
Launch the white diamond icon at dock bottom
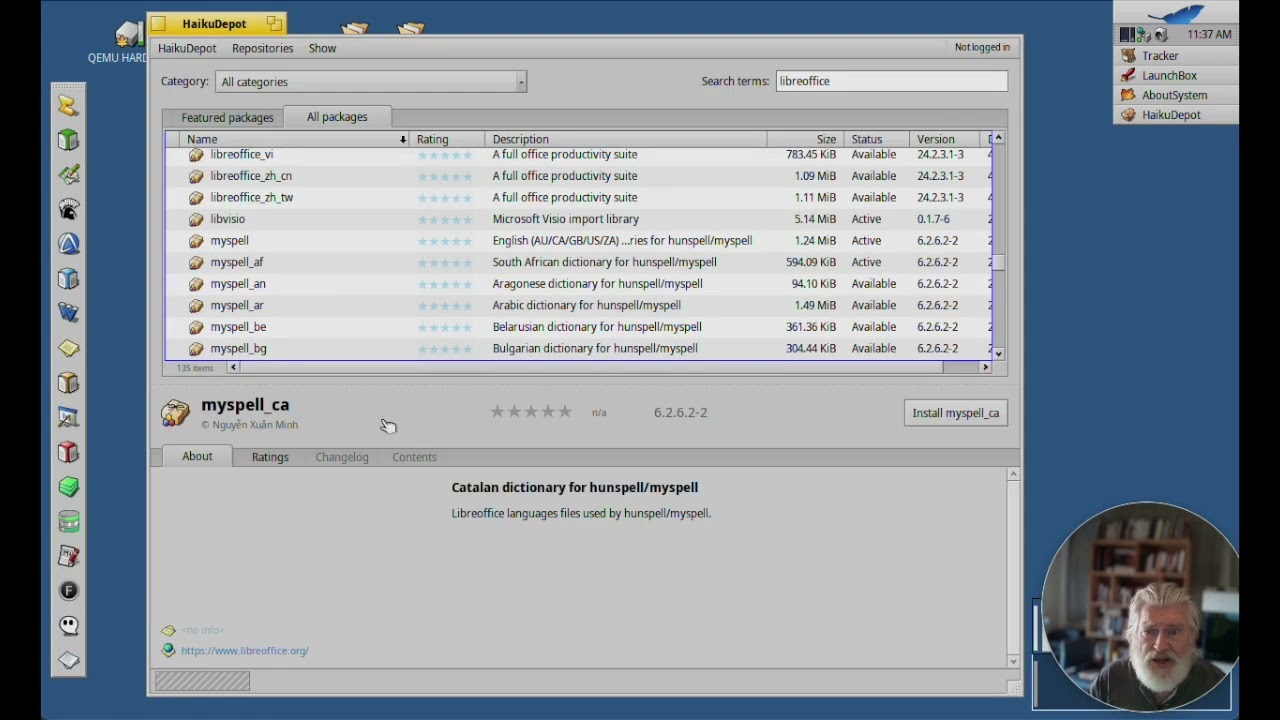(68, 660)
